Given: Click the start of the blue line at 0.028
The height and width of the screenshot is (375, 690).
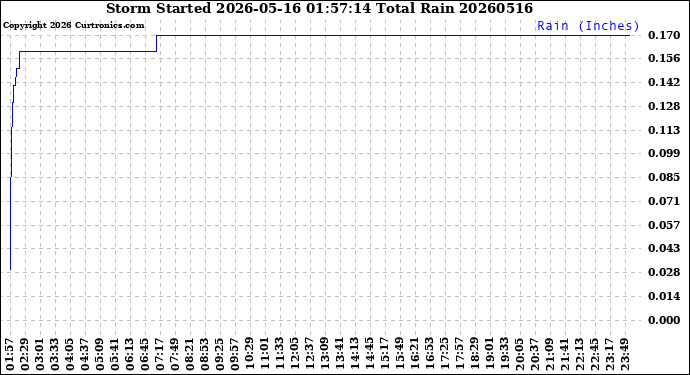Looking at the screenshot, I should pyautogui.click(x=10, y=269).
